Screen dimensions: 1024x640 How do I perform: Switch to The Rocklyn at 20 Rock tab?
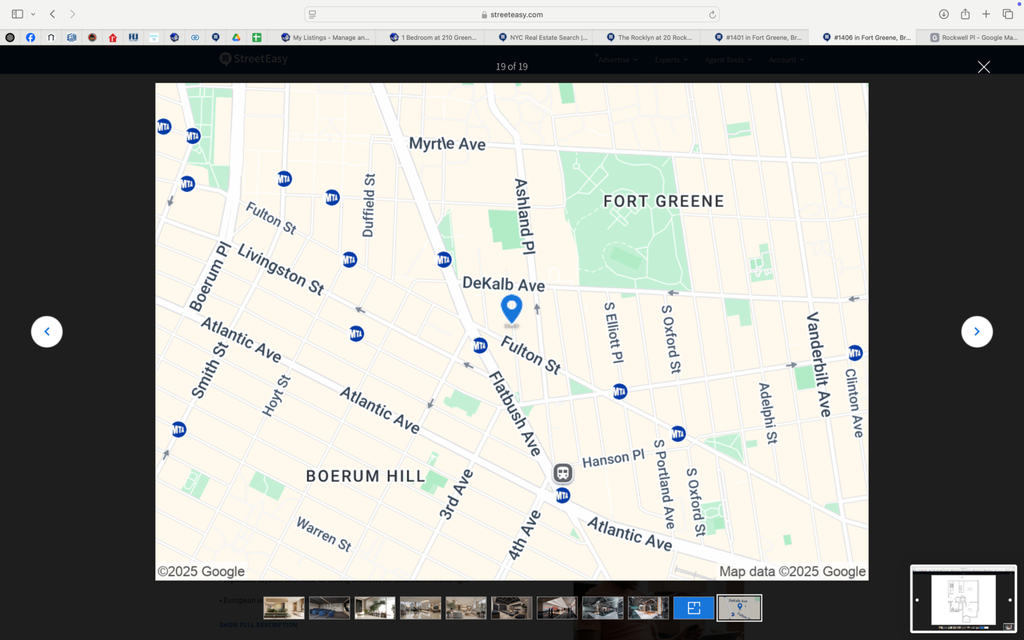[x=650, y=37]
